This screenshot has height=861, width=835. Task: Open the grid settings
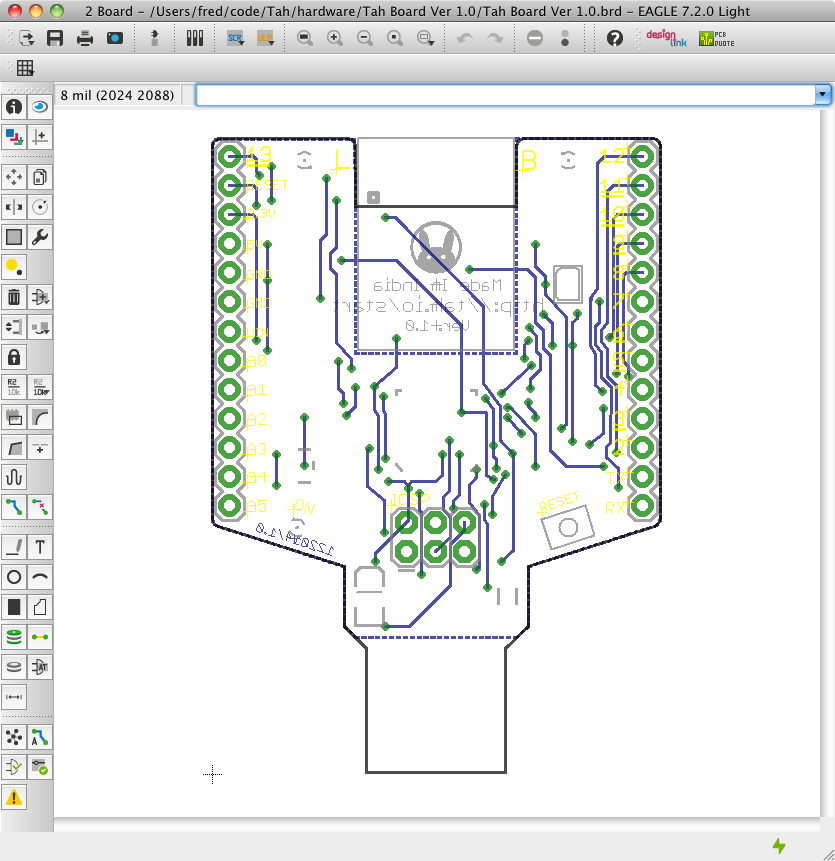25,68
